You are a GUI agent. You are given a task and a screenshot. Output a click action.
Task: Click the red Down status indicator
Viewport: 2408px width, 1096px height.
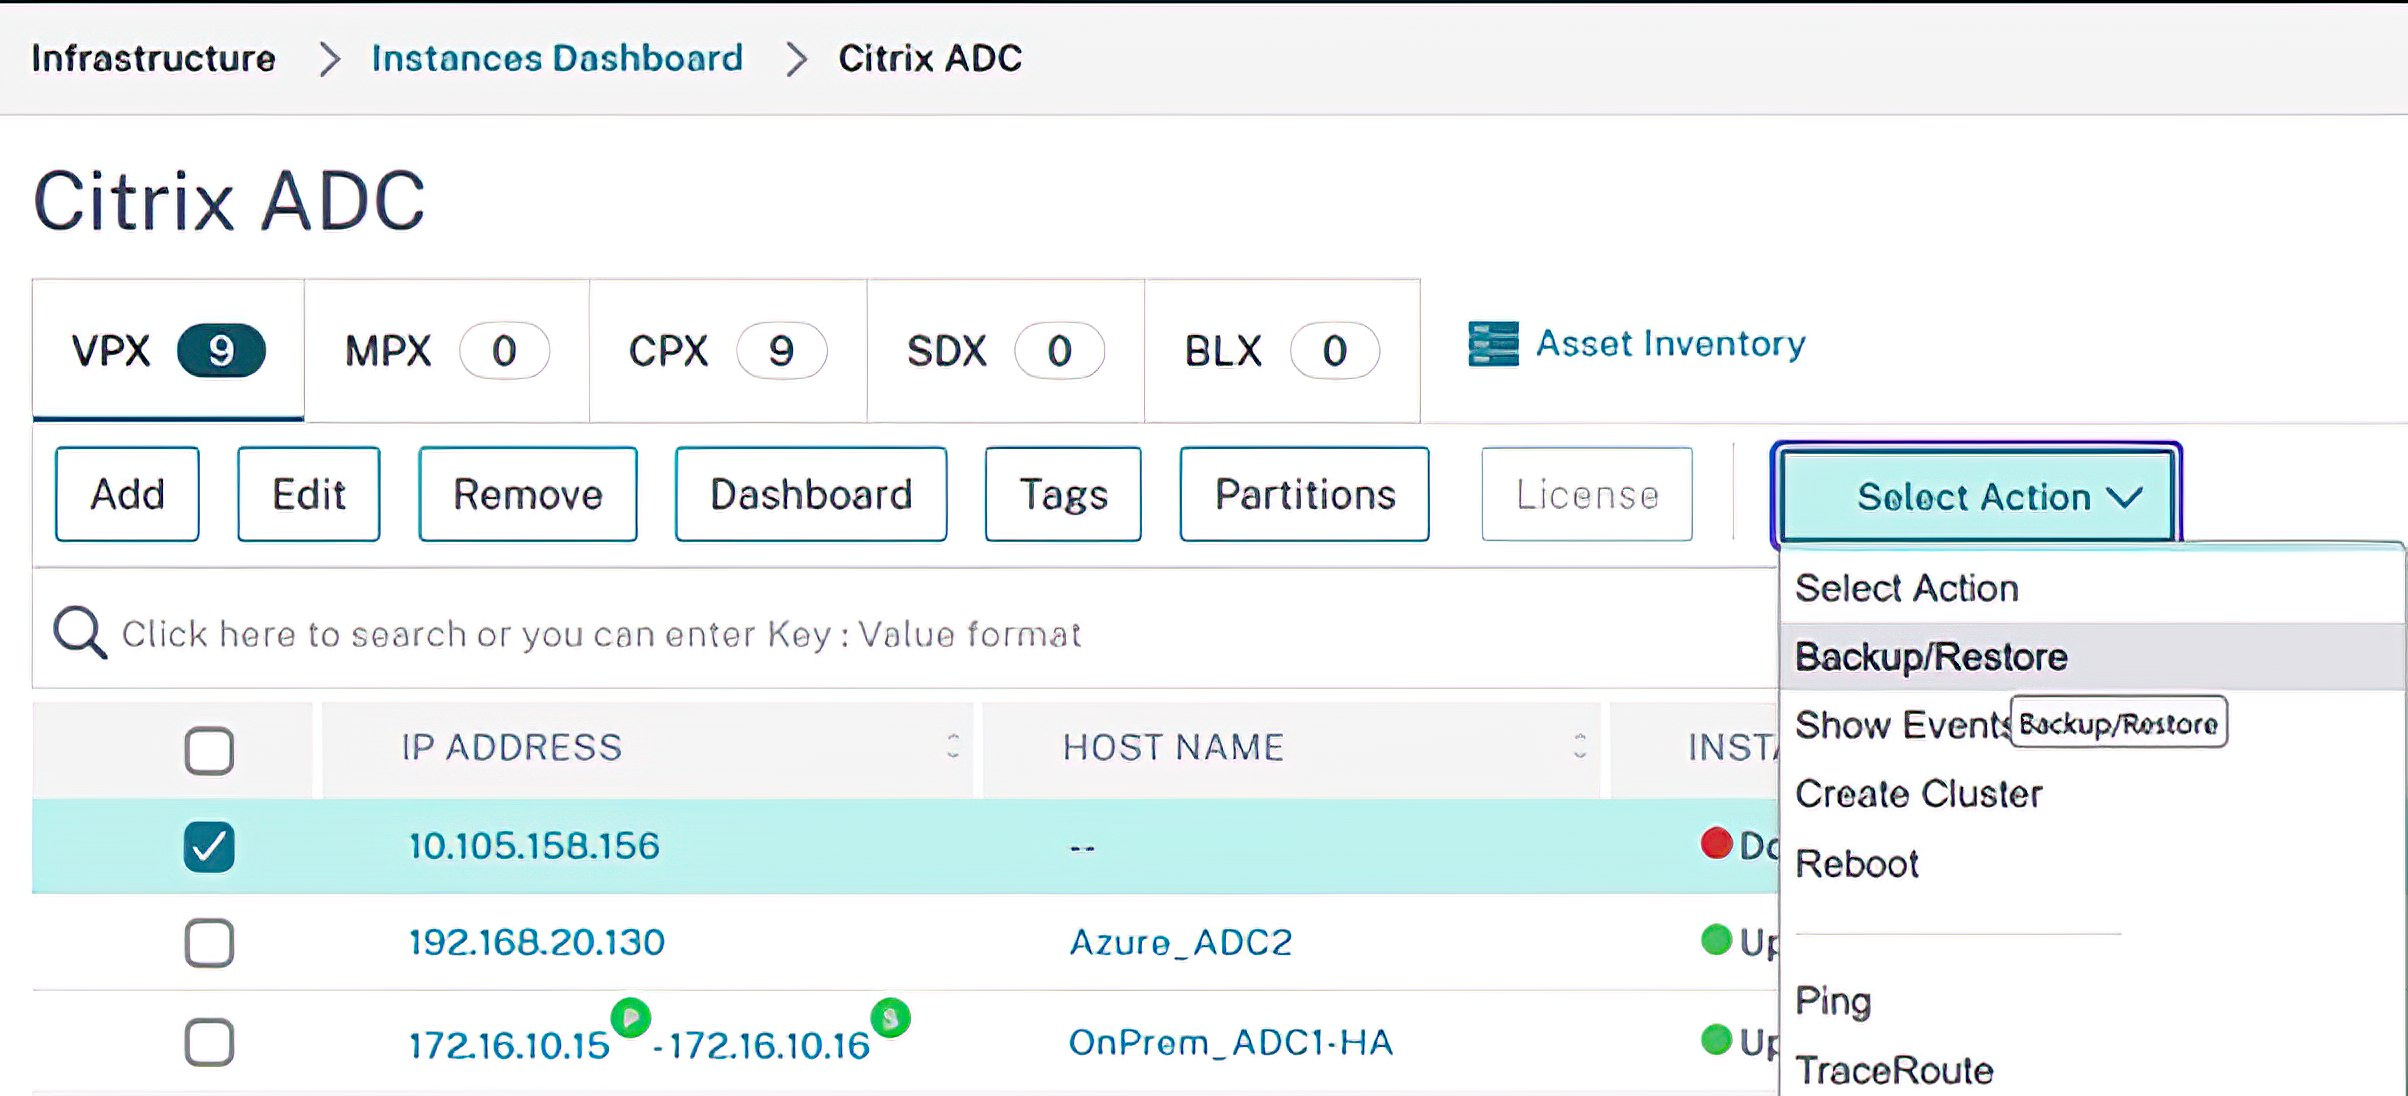(1716, 844)
